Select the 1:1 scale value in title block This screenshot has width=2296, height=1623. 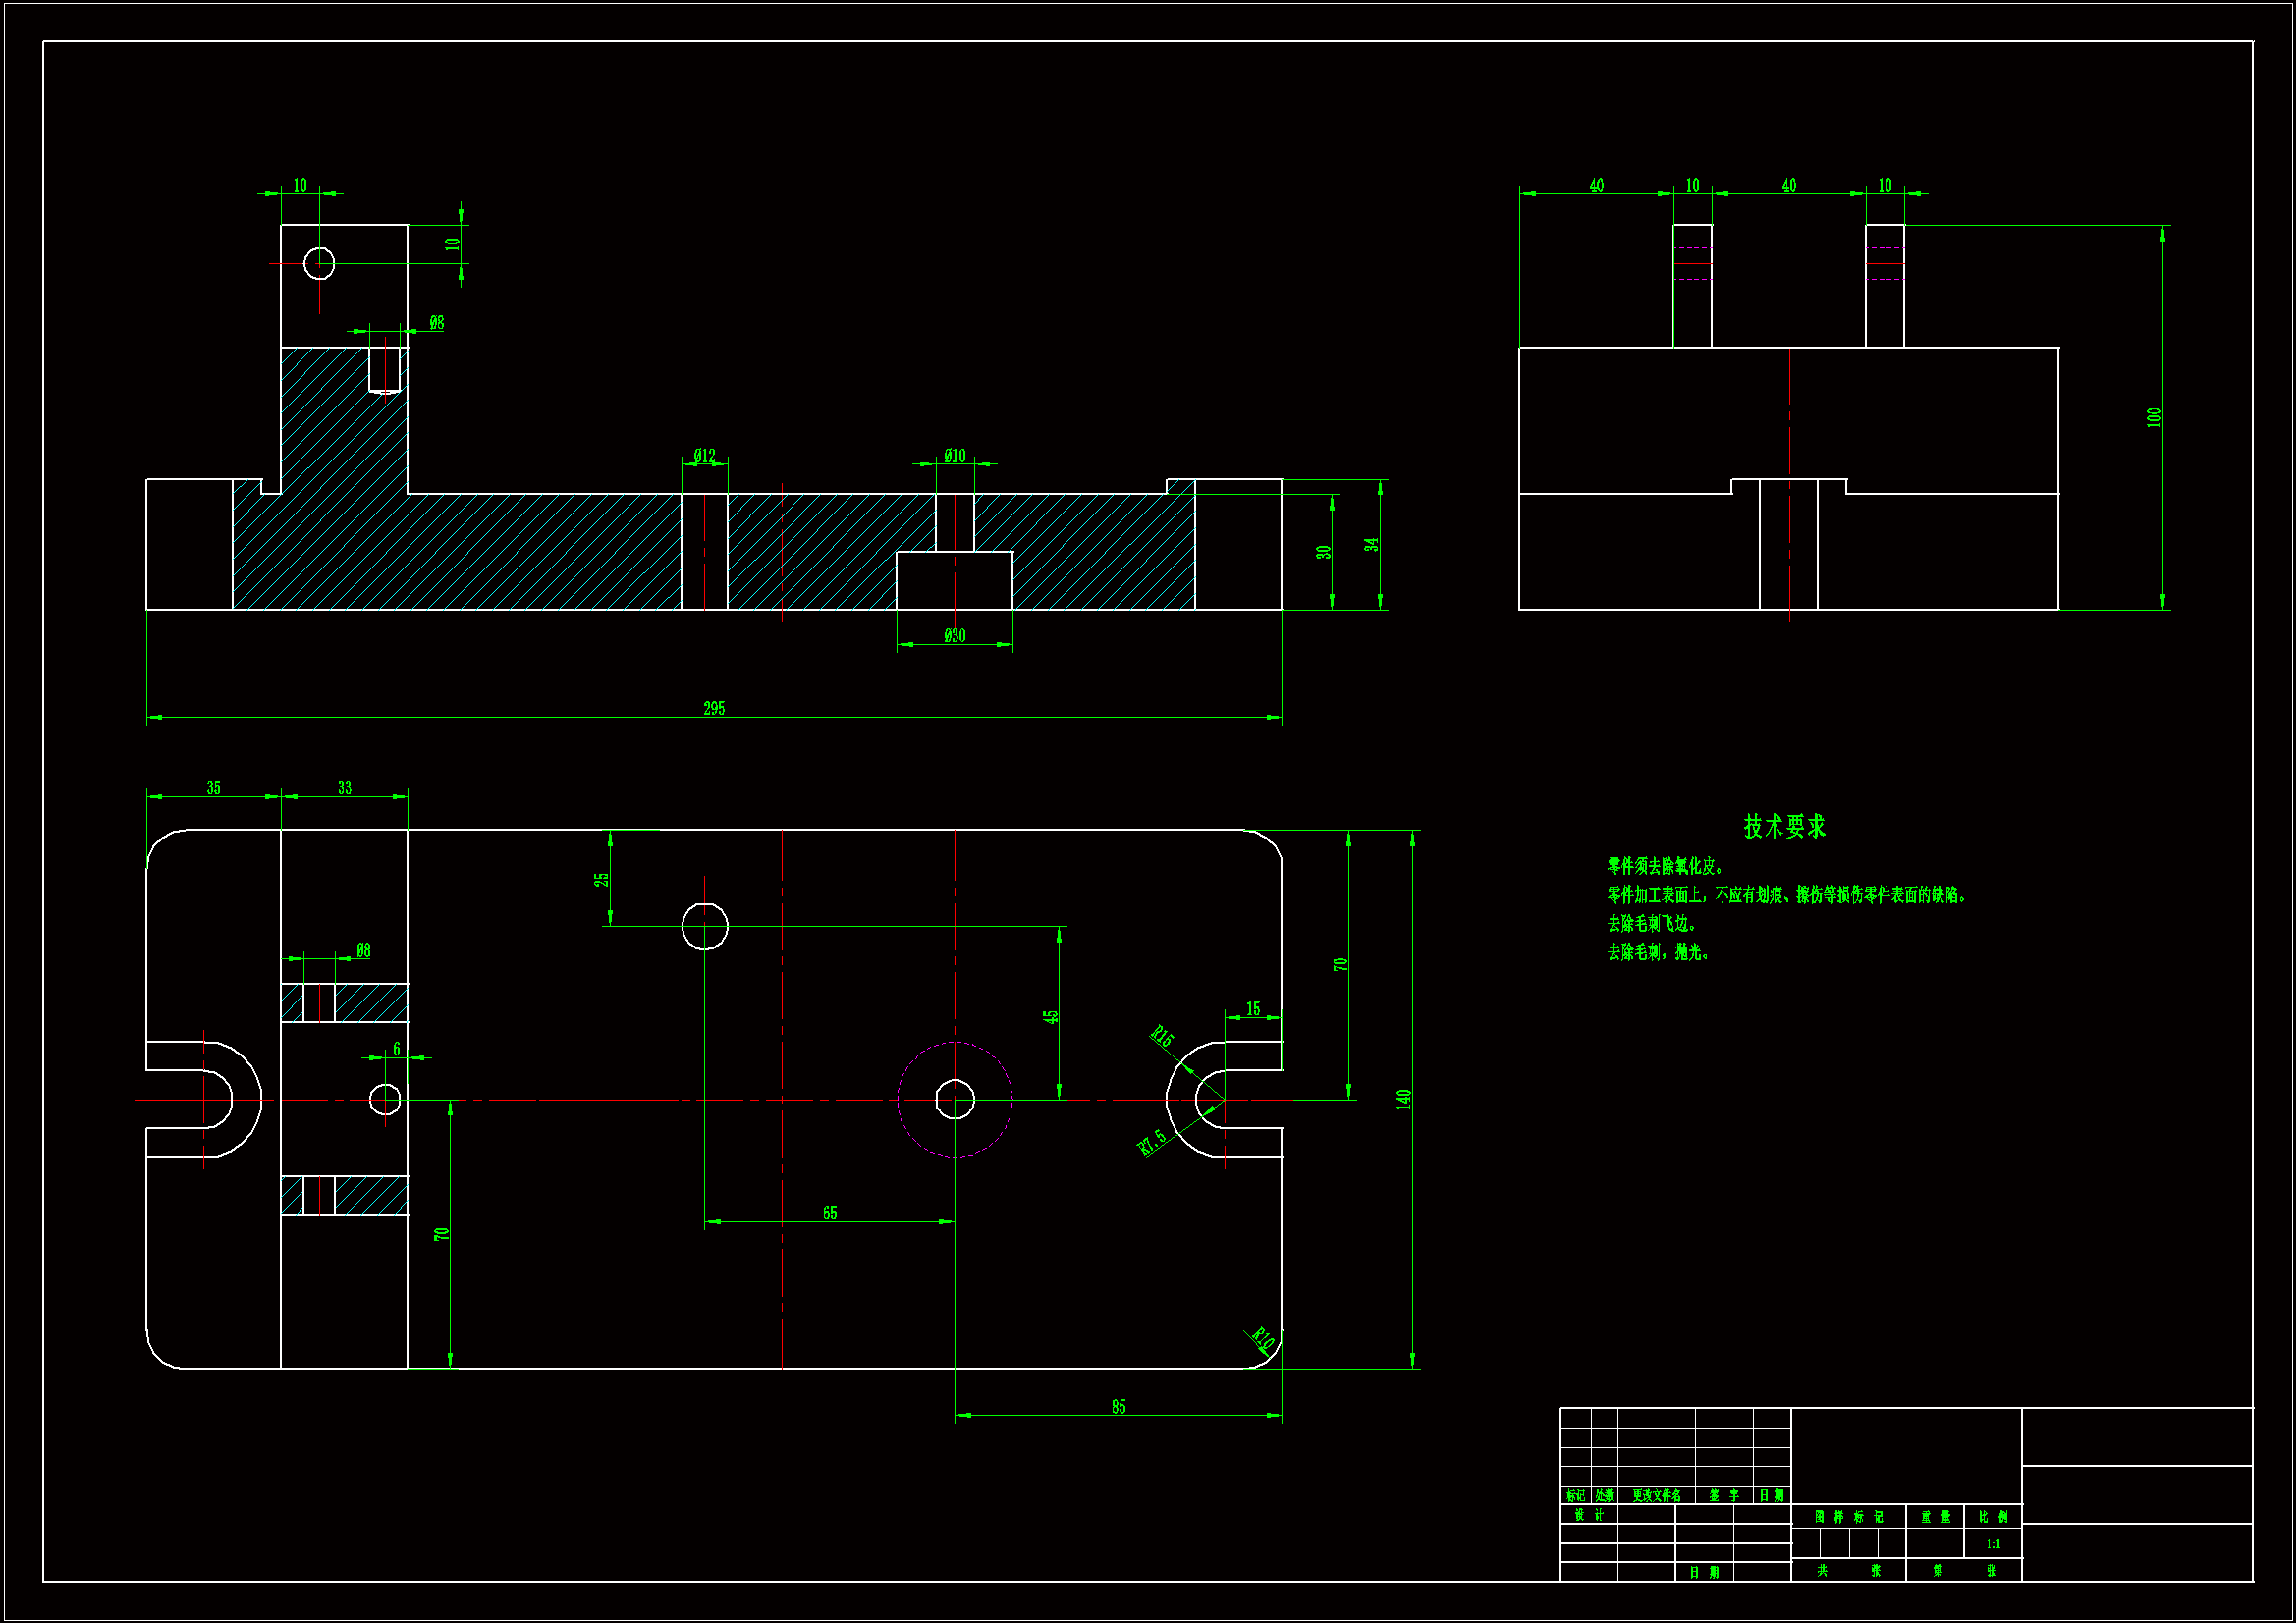coord(1992,1543)
